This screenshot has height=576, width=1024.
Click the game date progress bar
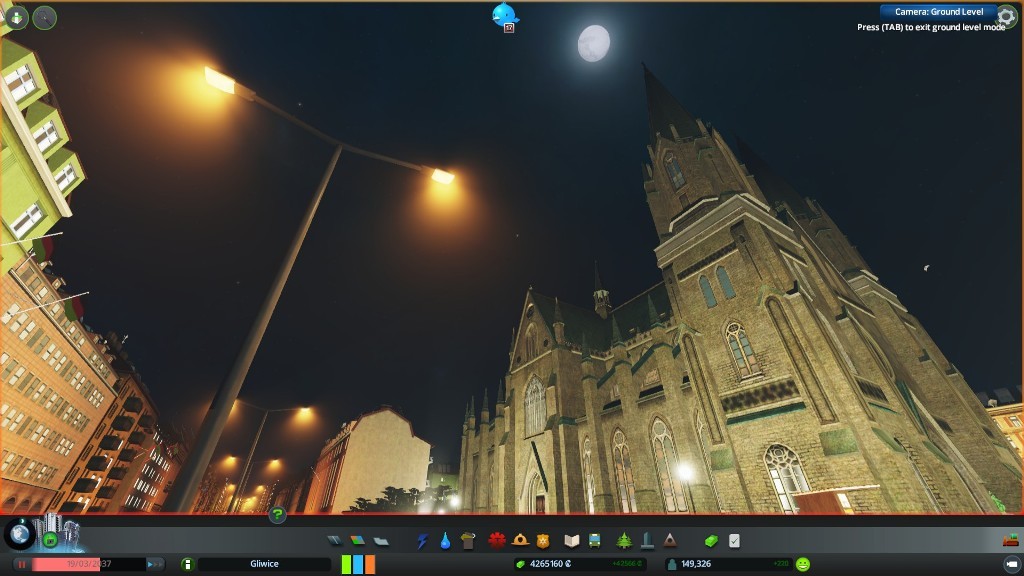click(x=89, y=564)
